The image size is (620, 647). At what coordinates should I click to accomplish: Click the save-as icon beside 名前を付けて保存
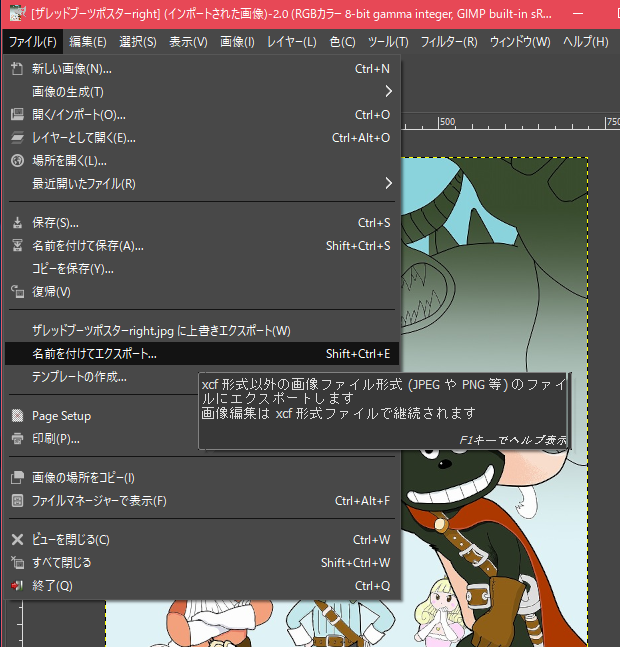coord(17,246)
